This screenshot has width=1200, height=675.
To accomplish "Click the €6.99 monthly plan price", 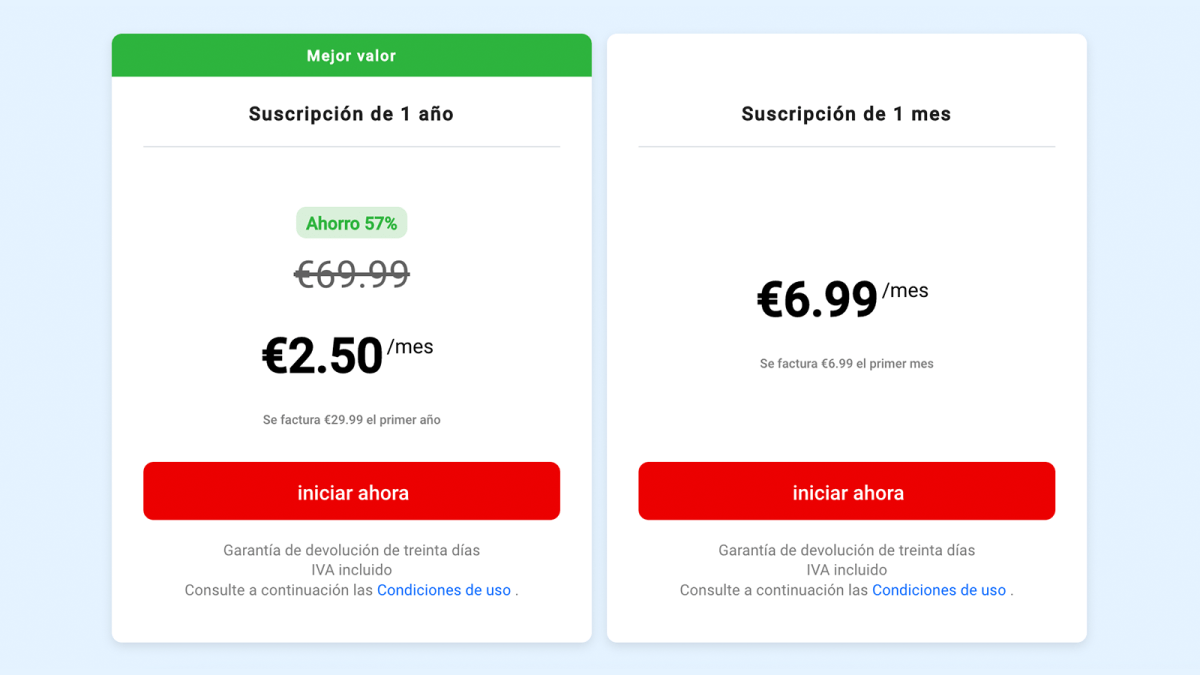I will click(x=817, y=300).
